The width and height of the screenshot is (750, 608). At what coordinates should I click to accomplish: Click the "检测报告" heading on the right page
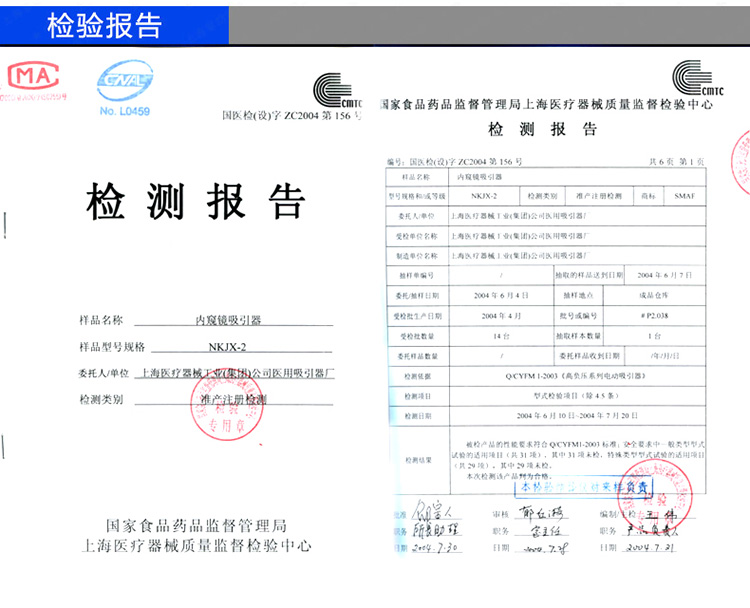point(542,129)
